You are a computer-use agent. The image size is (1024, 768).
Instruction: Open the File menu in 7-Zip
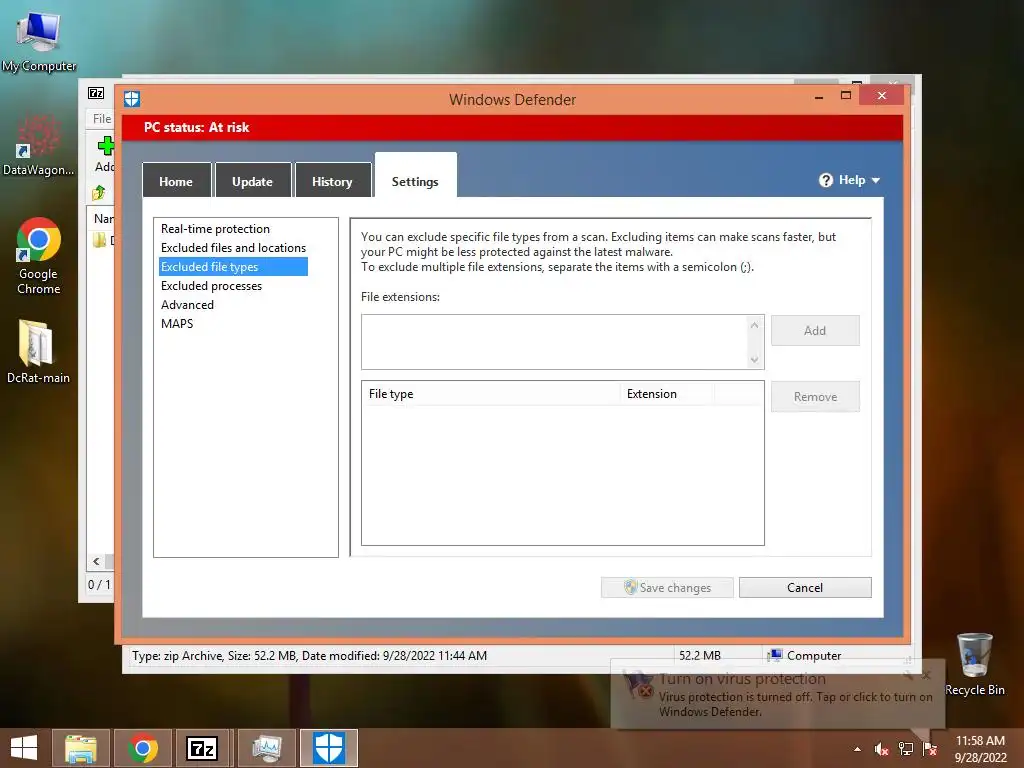pyautogui.click(x=102, y=119)
